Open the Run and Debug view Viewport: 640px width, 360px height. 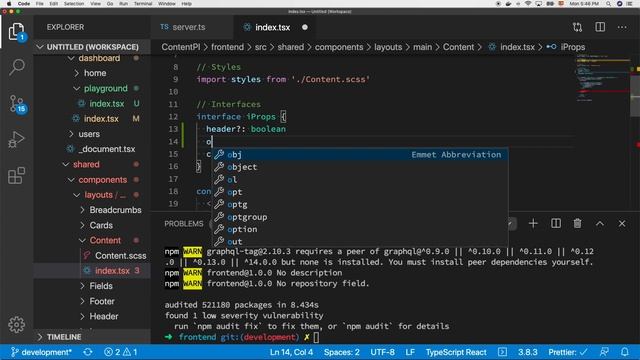(16, 140)
